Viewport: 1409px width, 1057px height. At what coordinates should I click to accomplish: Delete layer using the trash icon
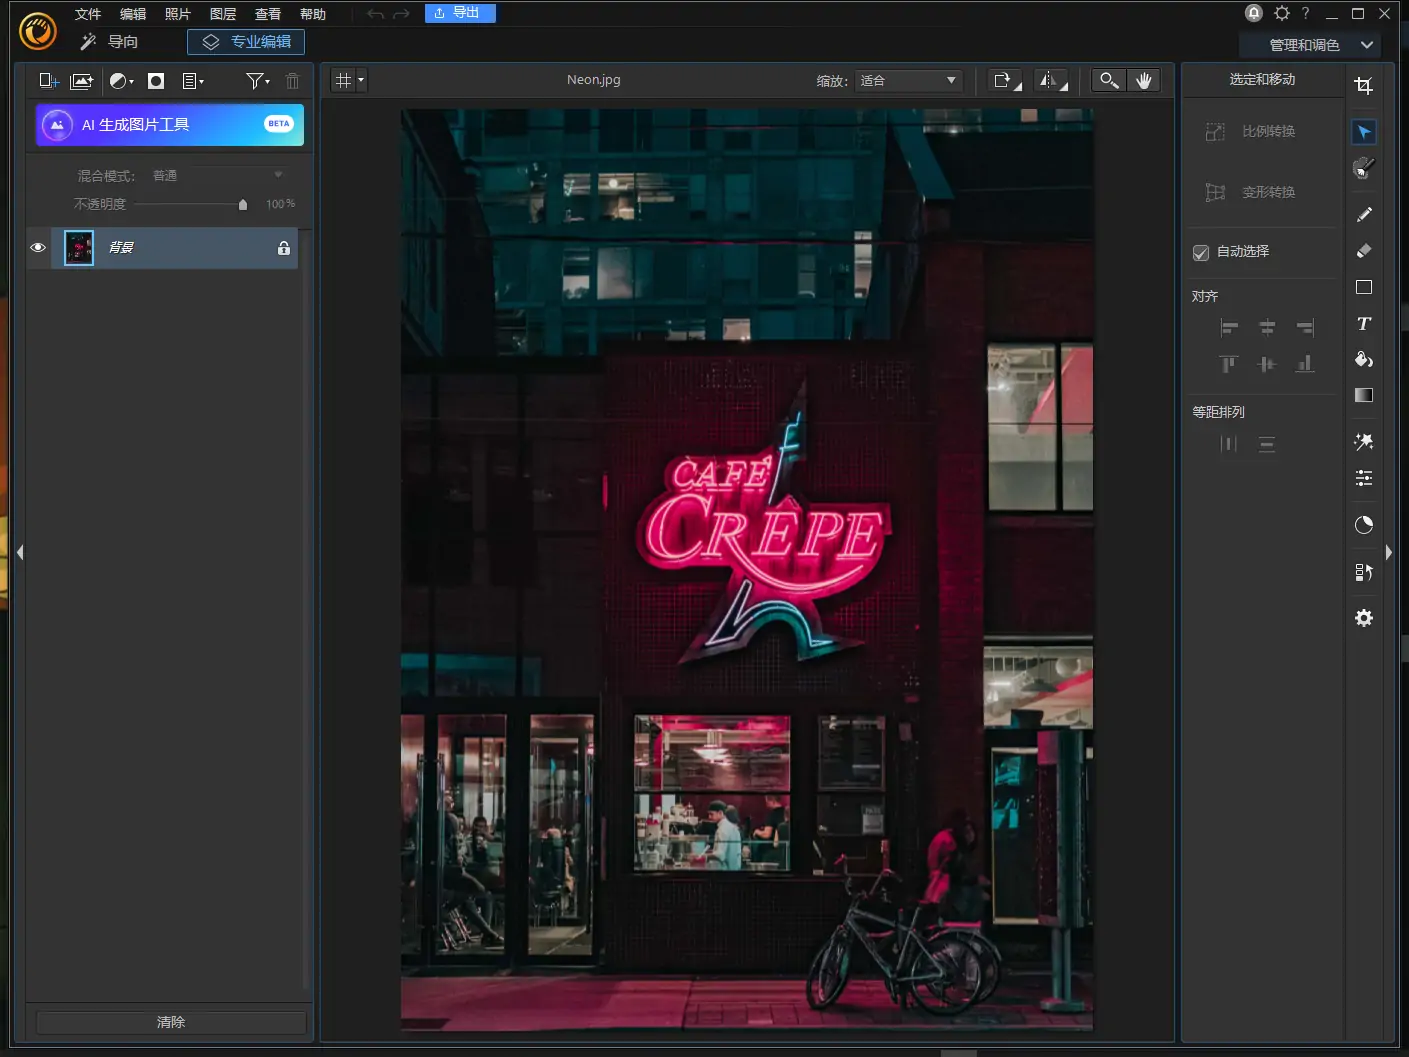pos(292,81)
